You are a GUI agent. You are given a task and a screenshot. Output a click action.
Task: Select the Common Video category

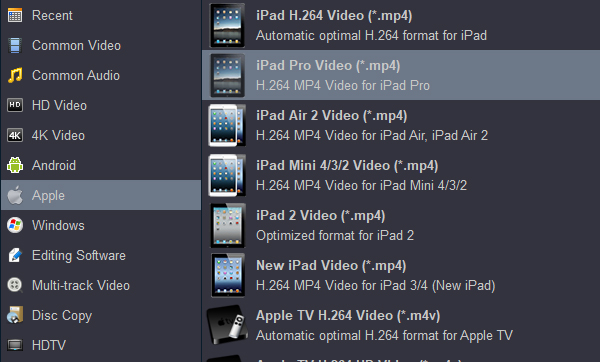(101, 46)
